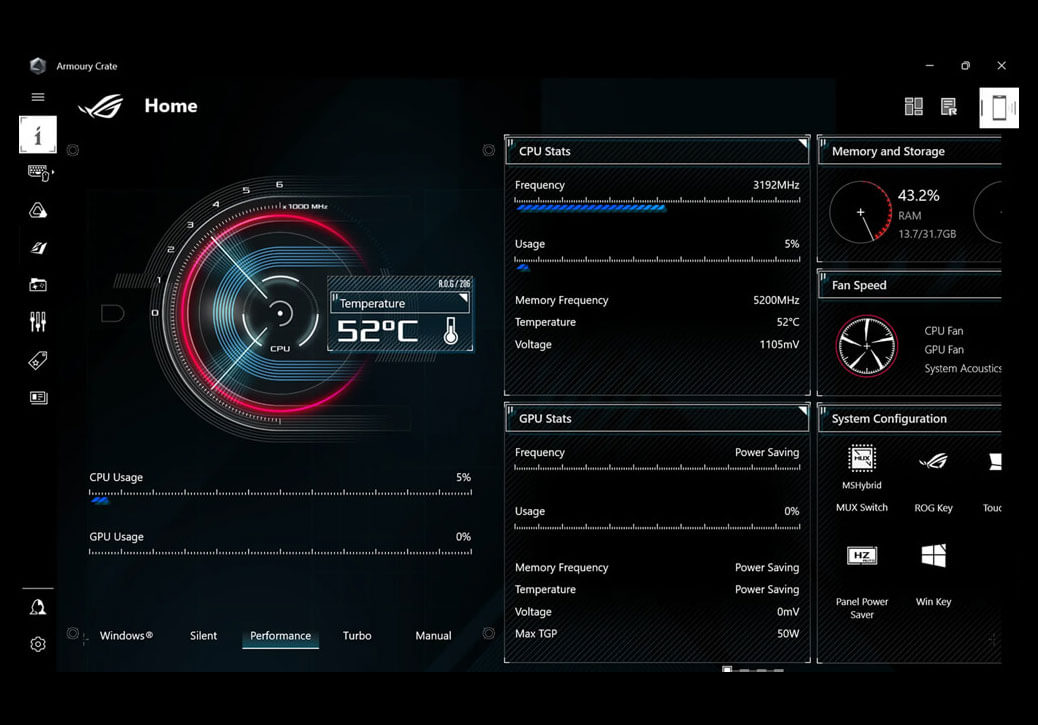This screenshot has height=725, width=1038.
Task: Select the Home info sidebar icon
Action: pyautogui.click(x=38, y=134)
